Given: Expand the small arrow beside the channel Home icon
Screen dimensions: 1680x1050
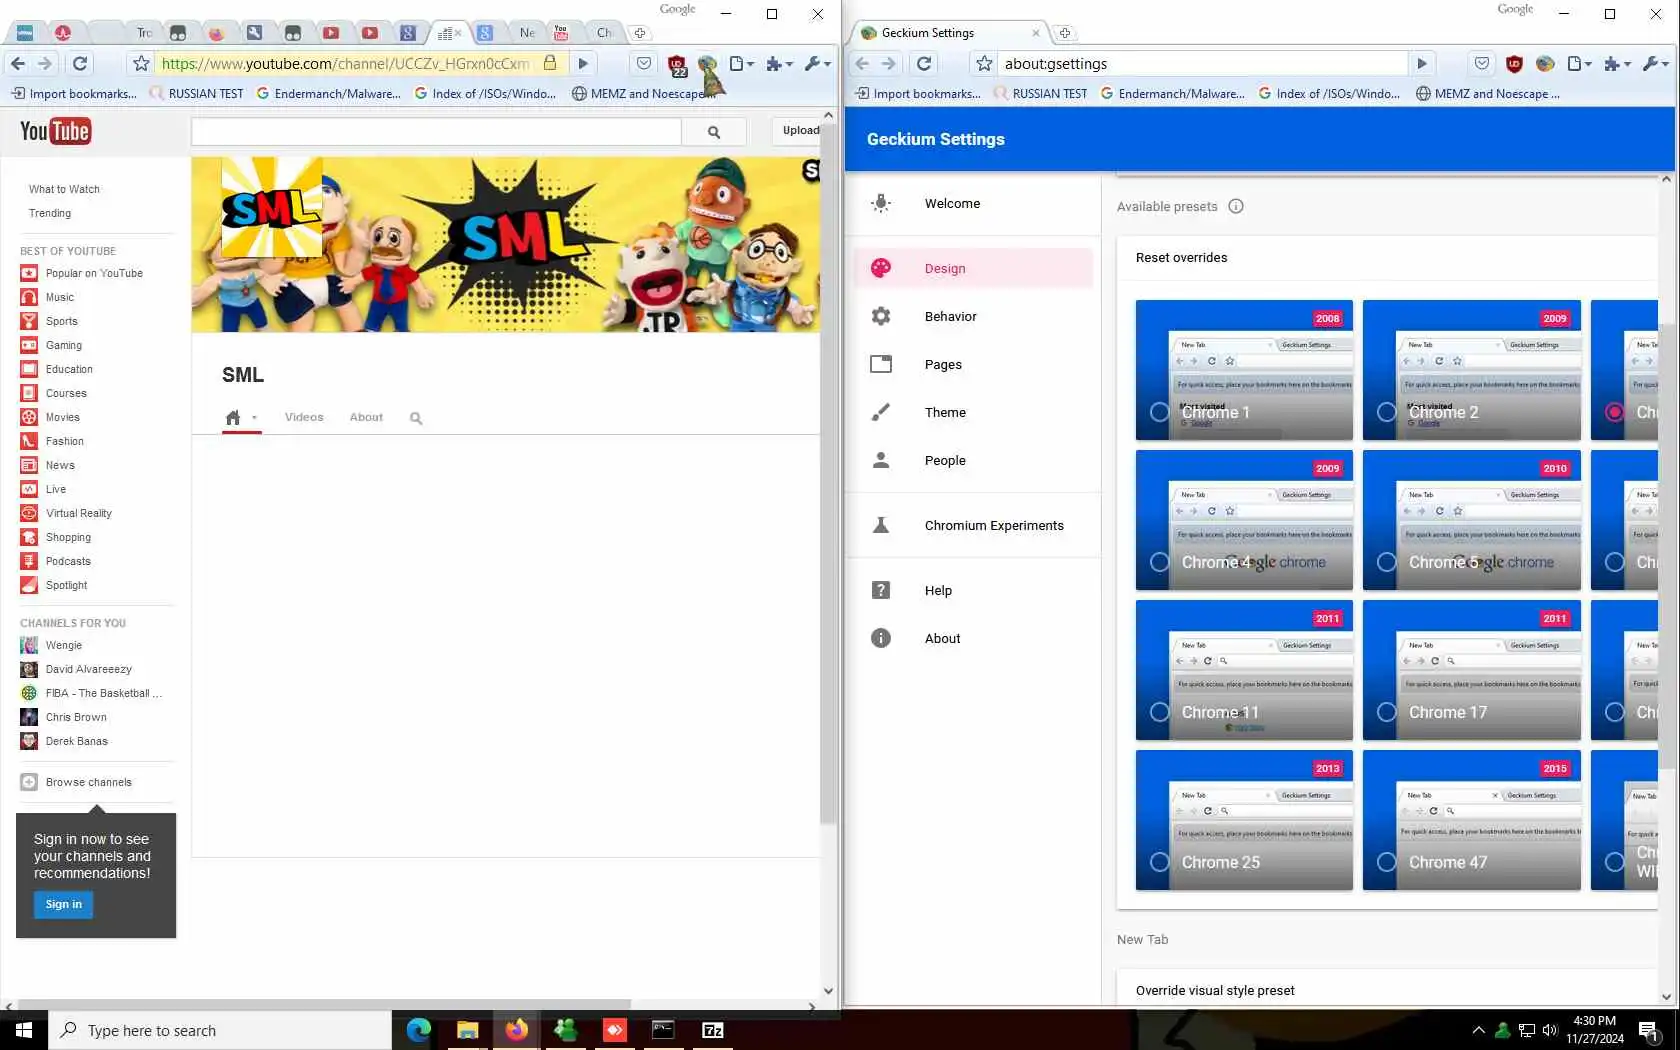Looking at the screenshot, I should [x=254, y=418].
